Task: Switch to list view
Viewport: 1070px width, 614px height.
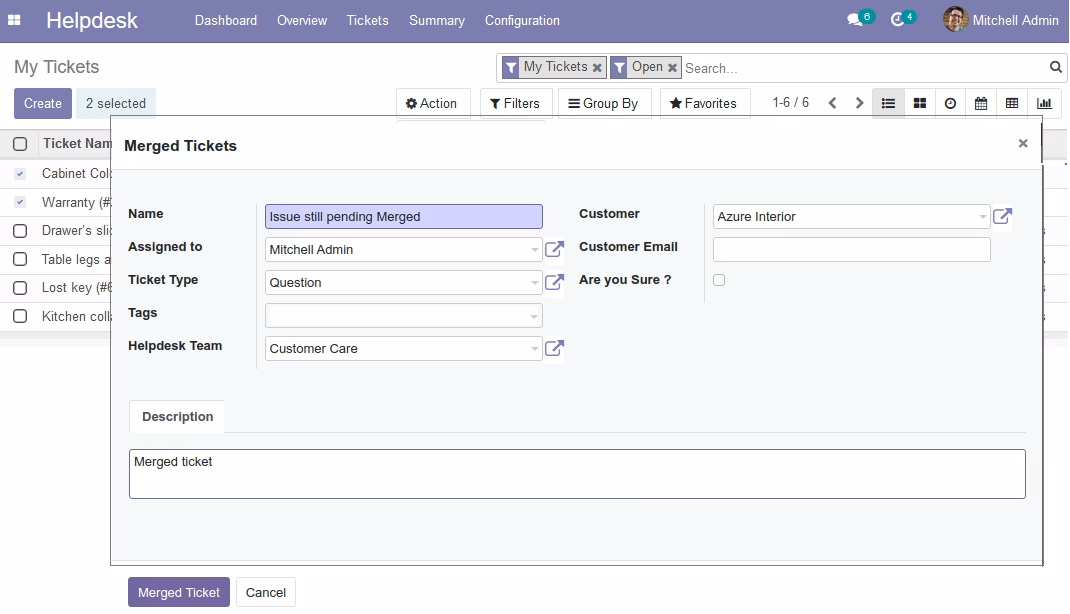Action: [x=888, y=103]
